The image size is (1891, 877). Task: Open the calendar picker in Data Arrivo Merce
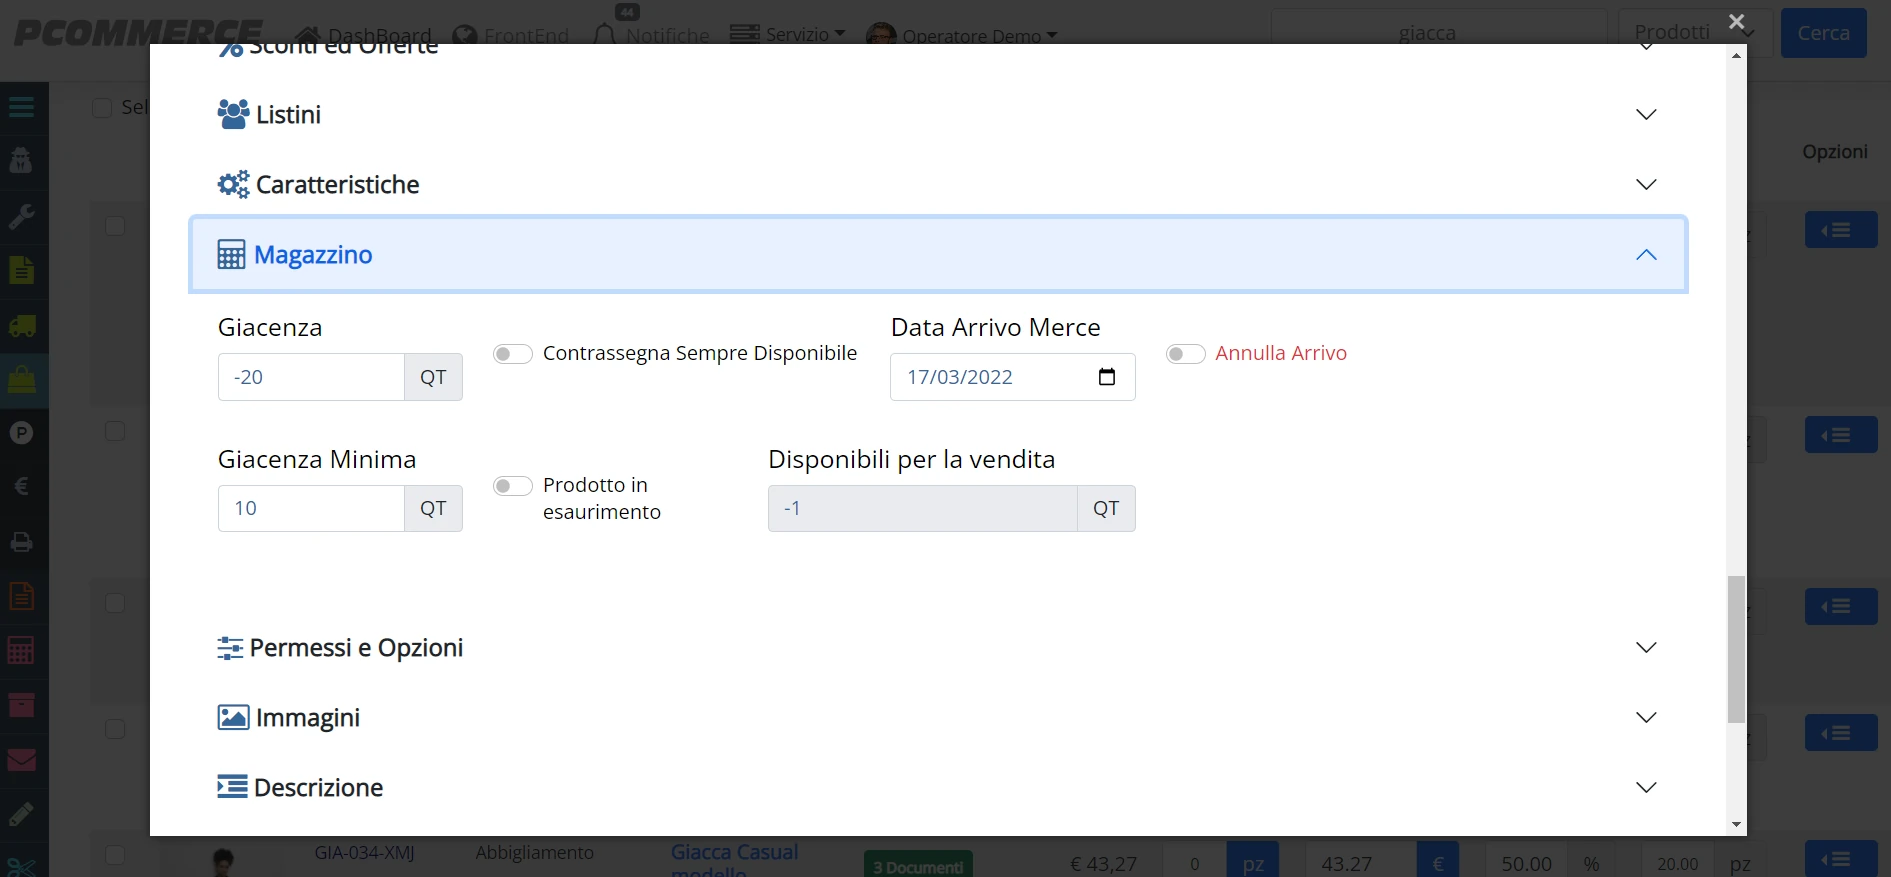[x=1106, y=377]
